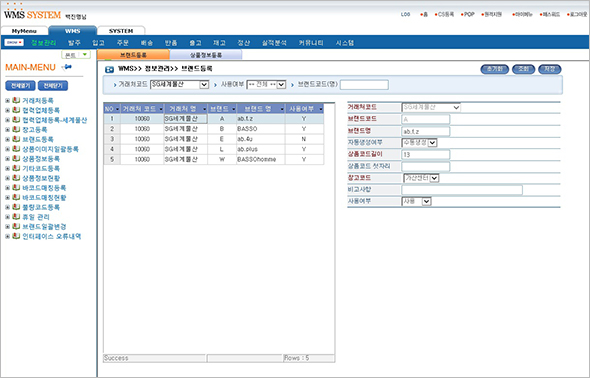Viewport: 590px width, 378px height.
Task: Click the book icon beside 상품정보현황
Action: (16, 178)
